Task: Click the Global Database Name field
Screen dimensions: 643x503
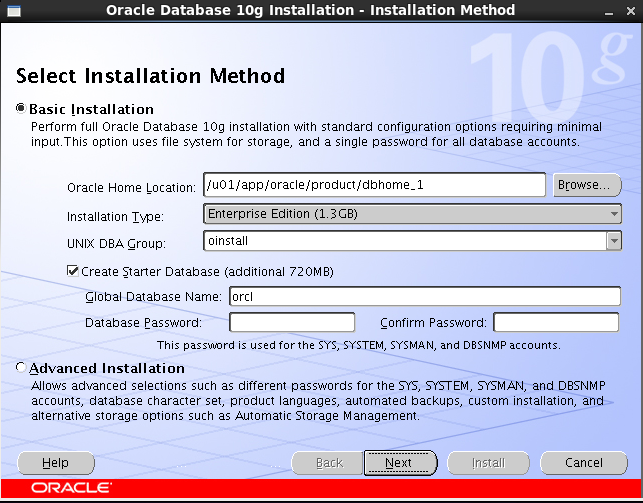Action: click(425, 296)
